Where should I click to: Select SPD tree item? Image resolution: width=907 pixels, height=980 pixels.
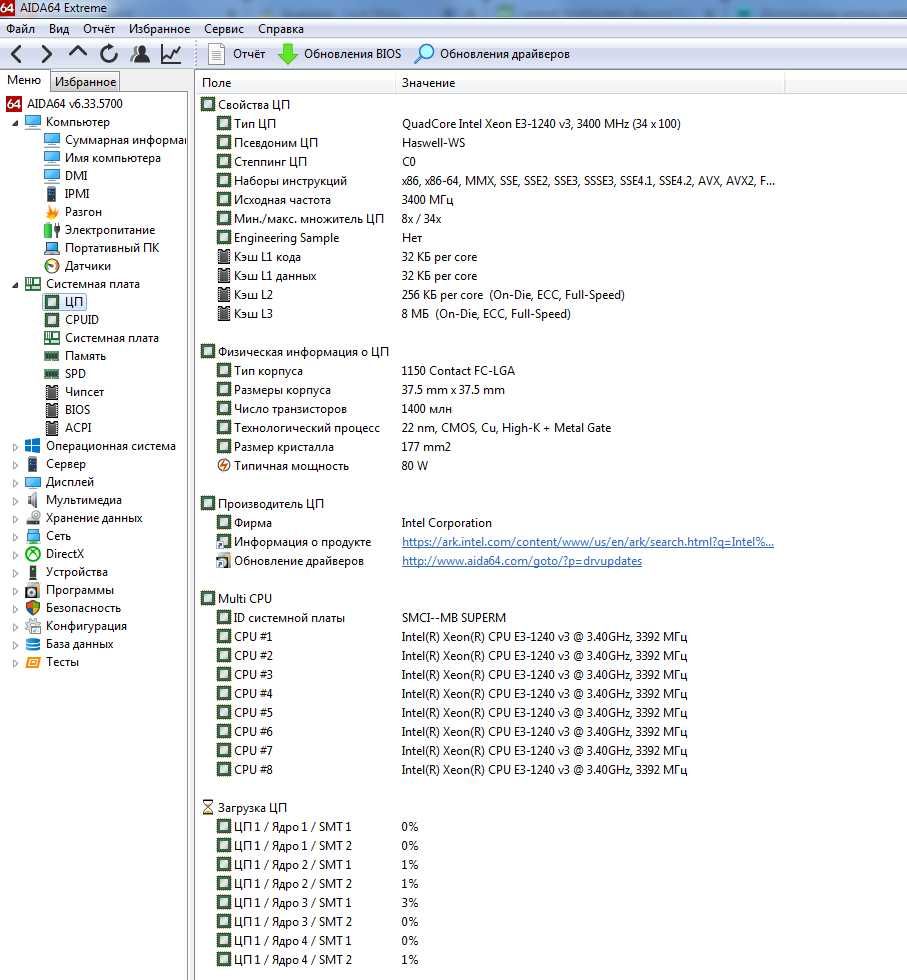click(x=66, y=374)
